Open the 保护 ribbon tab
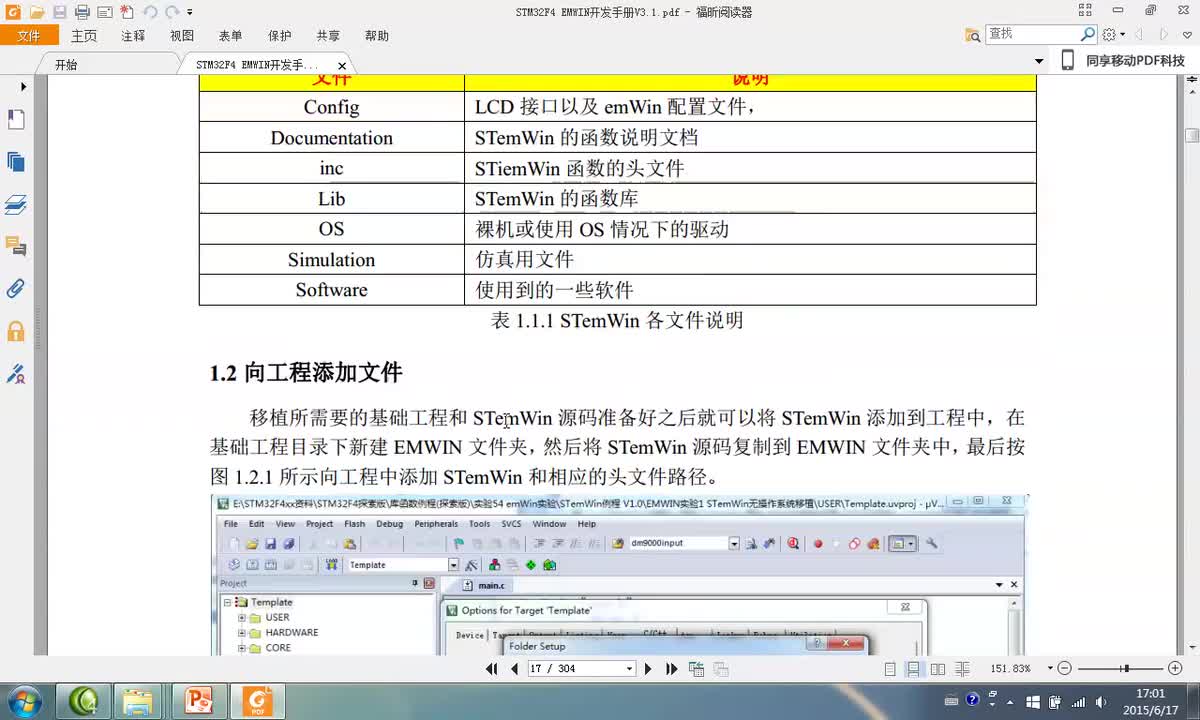The image size is (1200, 720). 279,36
